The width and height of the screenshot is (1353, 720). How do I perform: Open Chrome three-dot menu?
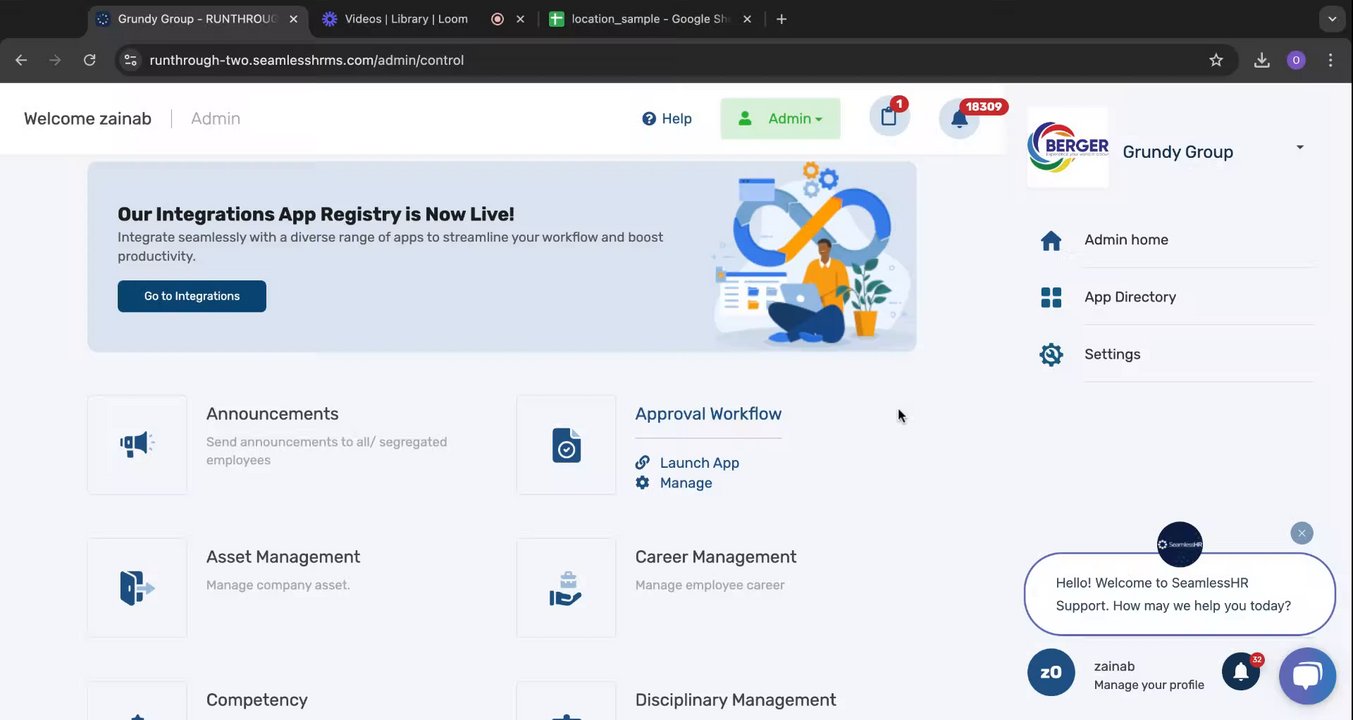tap(1330, 60)
